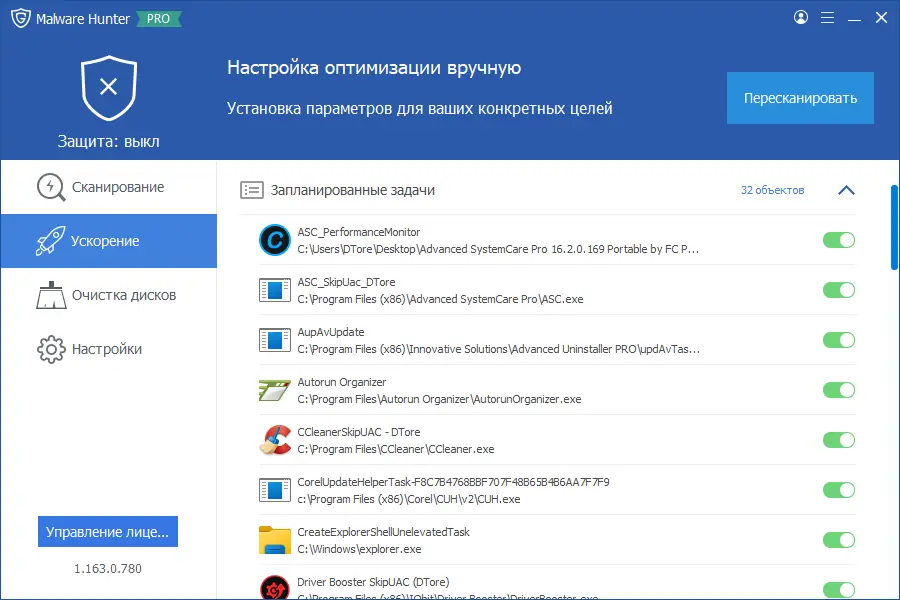Viewport: 900px width, 600px height.
Task: Select the ASC_PerformanceMonitor task name
Action: pyautogui.click(x=358, y=232)
